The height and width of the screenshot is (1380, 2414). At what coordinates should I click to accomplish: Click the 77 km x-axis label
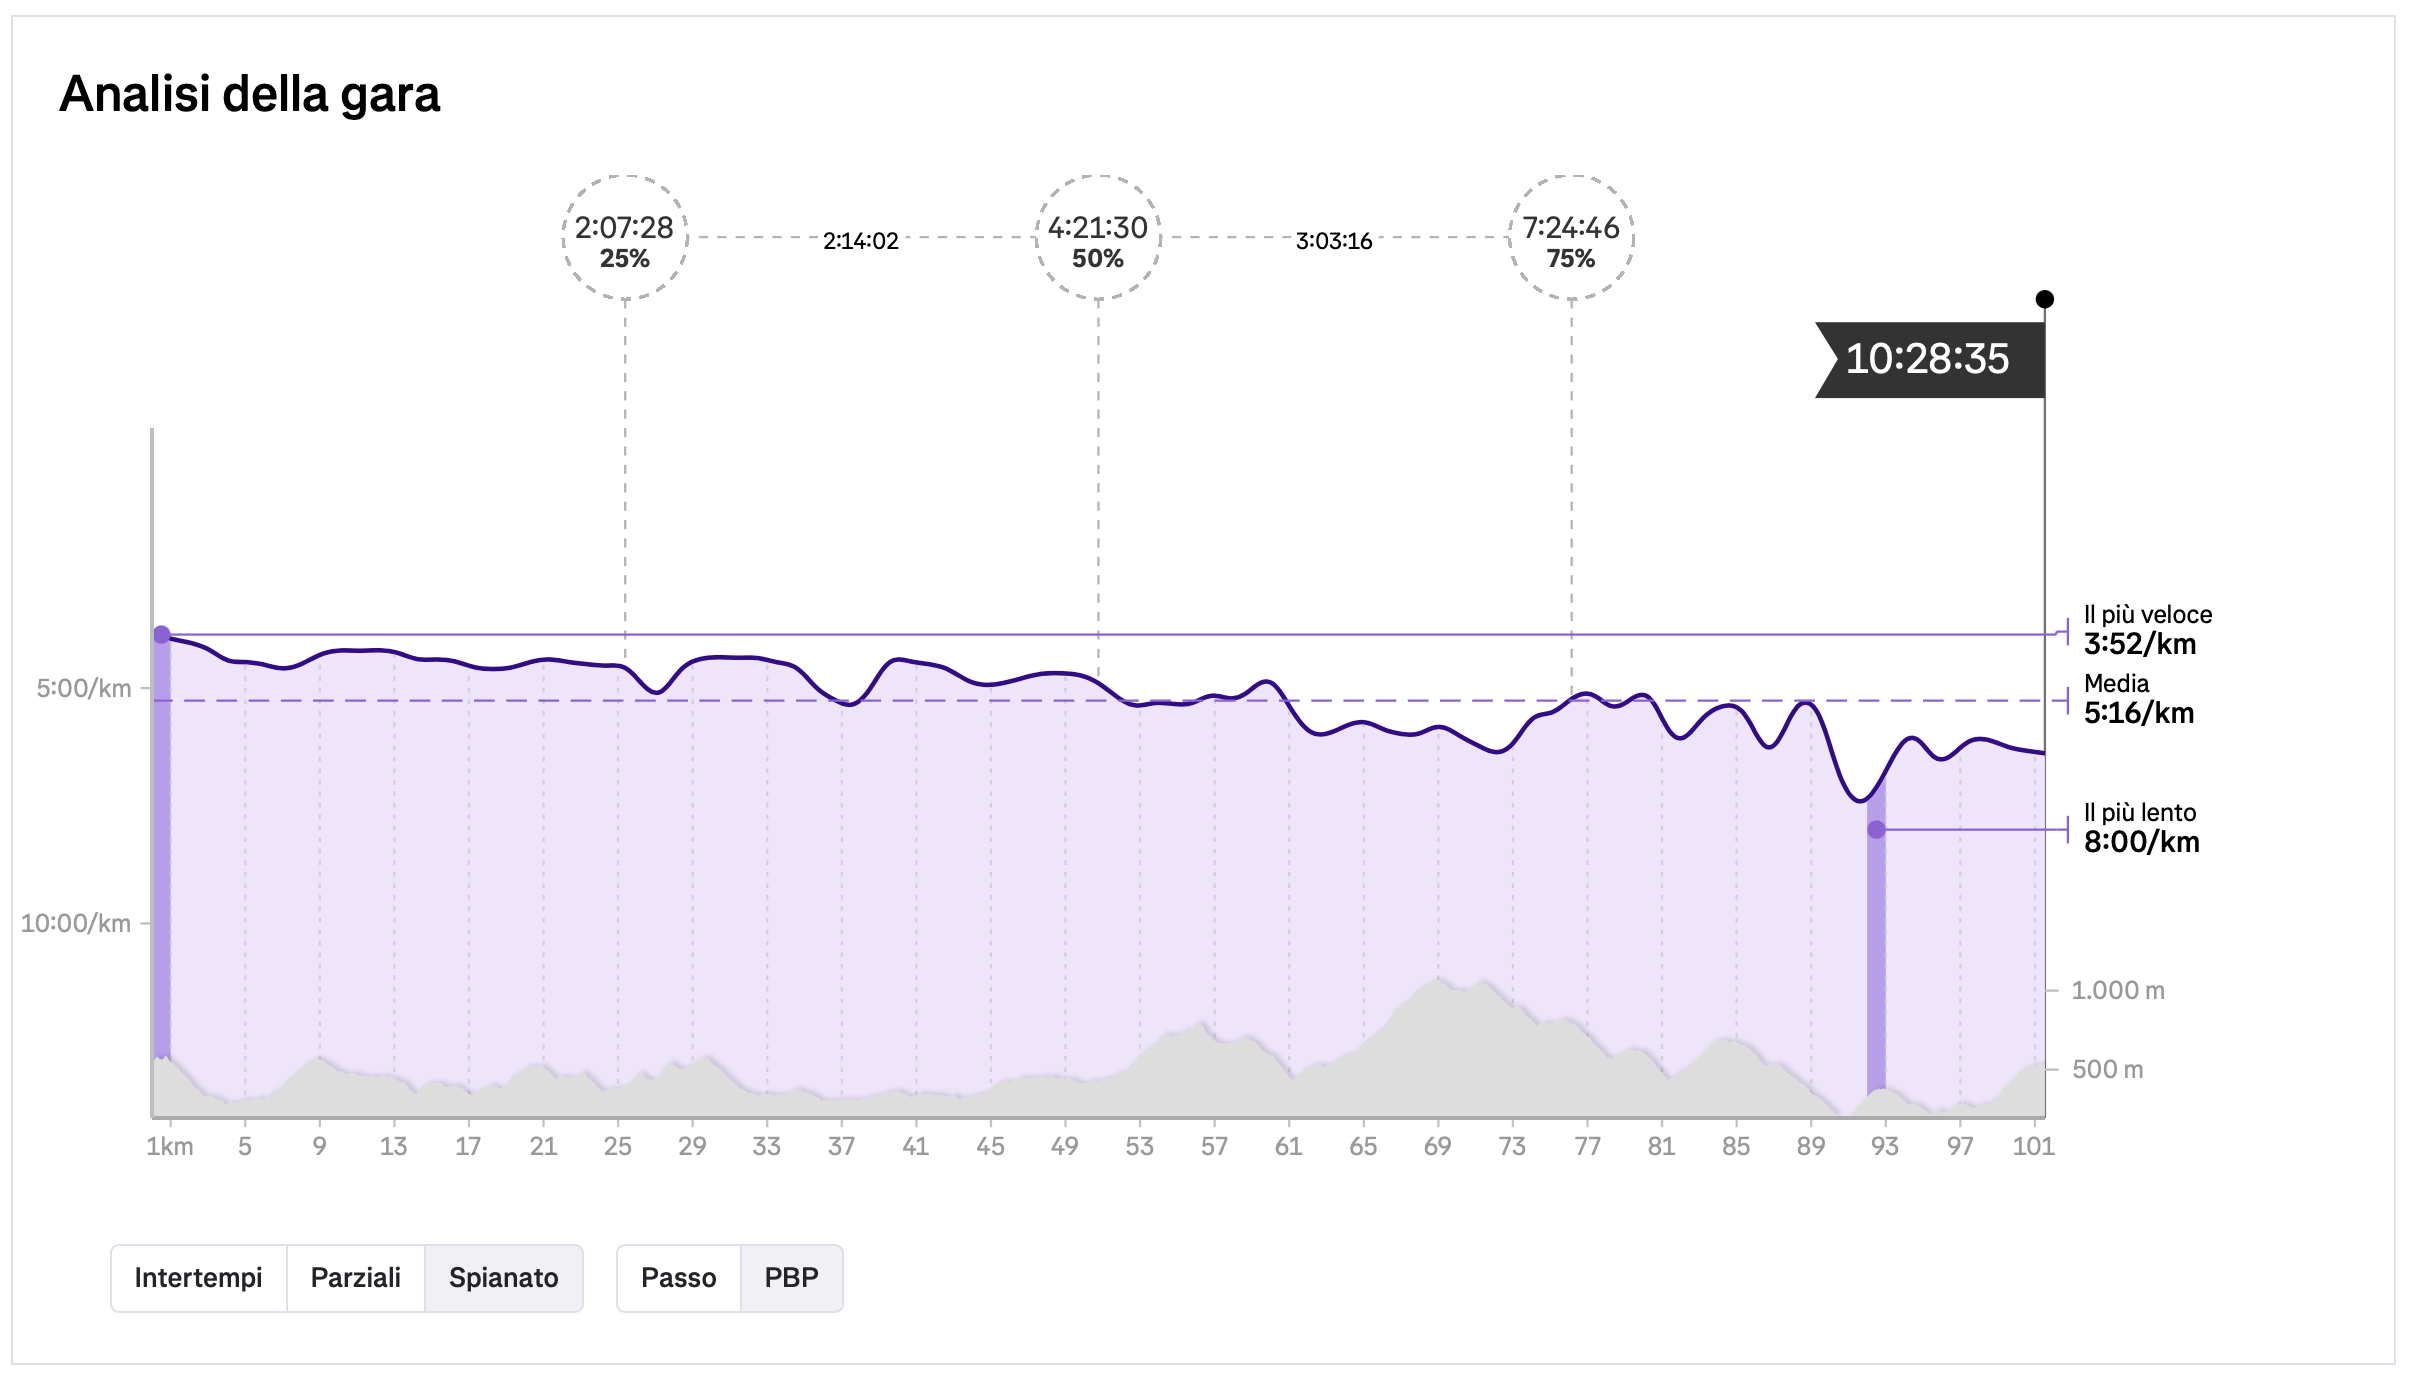coord(1587,1147)
